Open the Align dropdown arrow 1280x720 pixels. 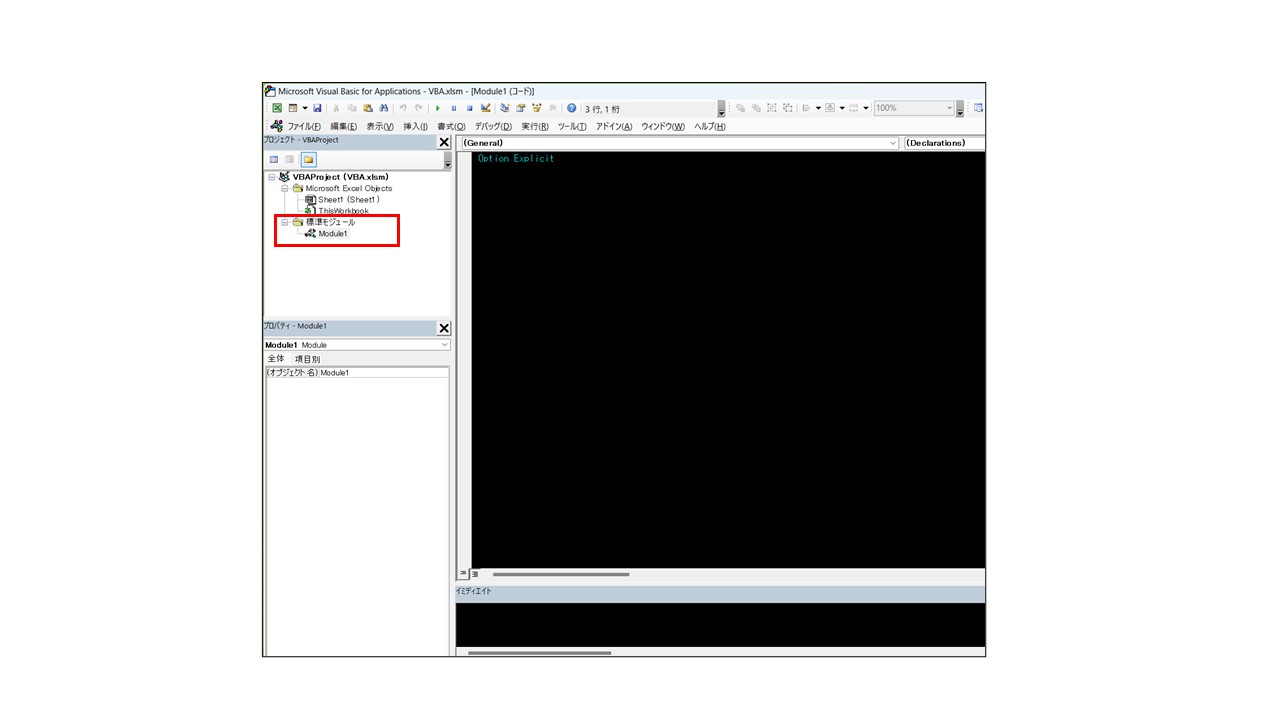pyautogui.click(x=818, y=108)
